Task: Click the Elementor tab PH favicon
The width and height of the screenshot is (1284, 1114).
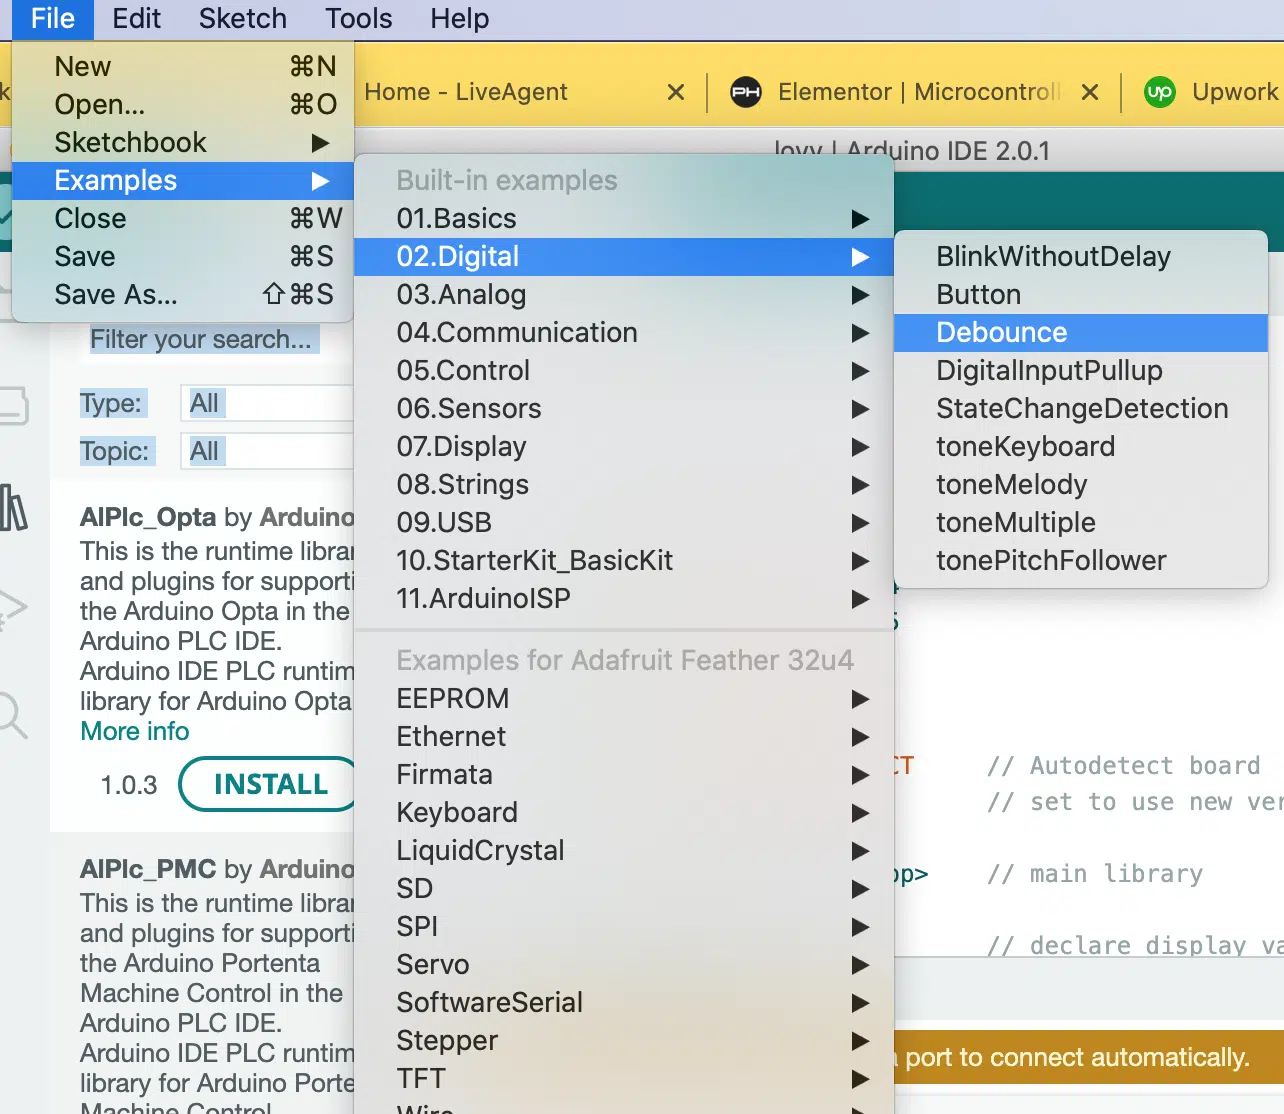Action: coord(746,93)
